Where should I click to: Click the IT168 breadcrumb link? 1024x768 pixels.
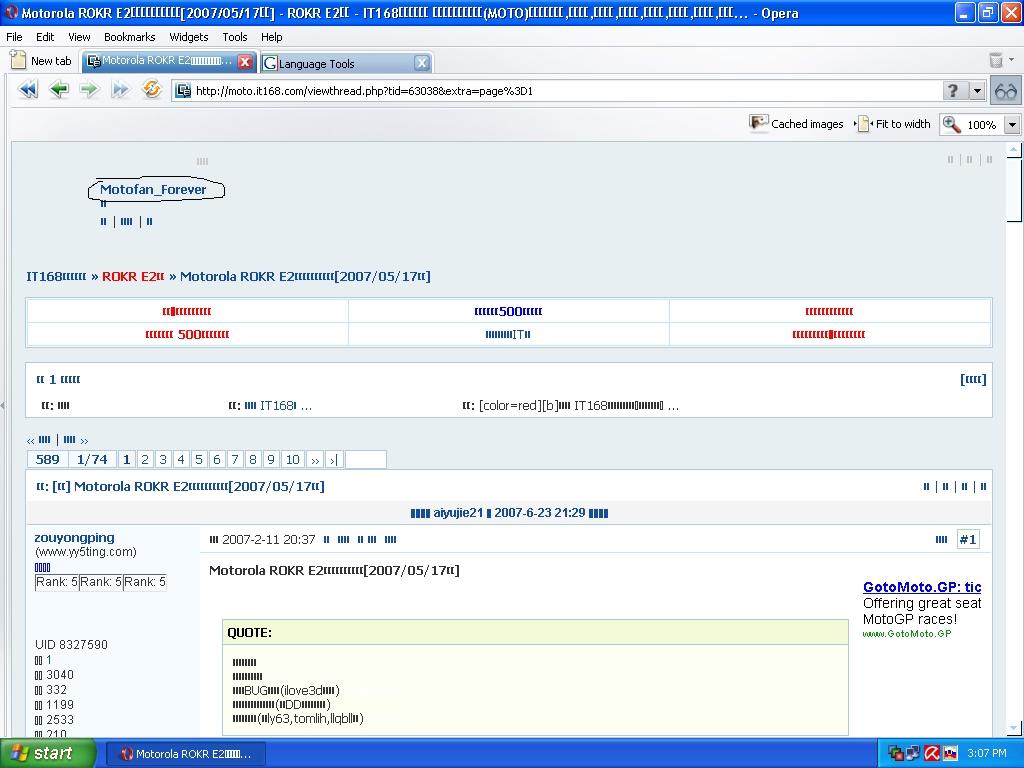coord(56,276)
